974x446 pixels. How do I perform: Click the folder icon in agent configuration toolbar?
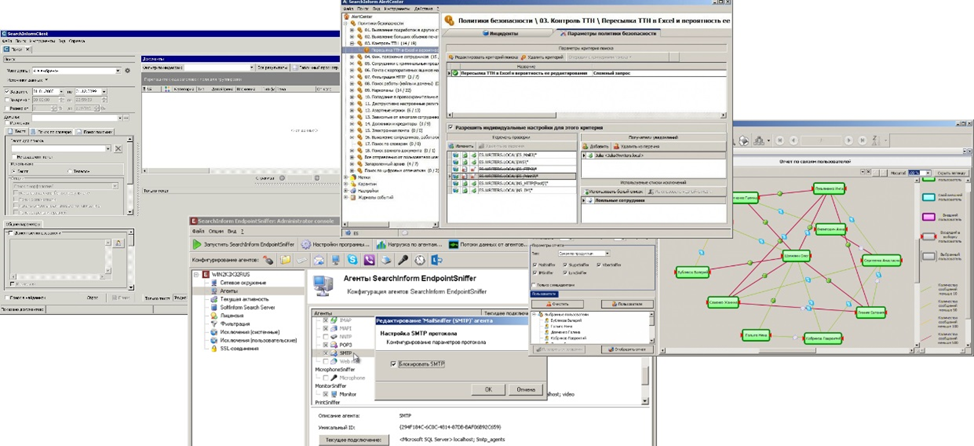point(285,260)
